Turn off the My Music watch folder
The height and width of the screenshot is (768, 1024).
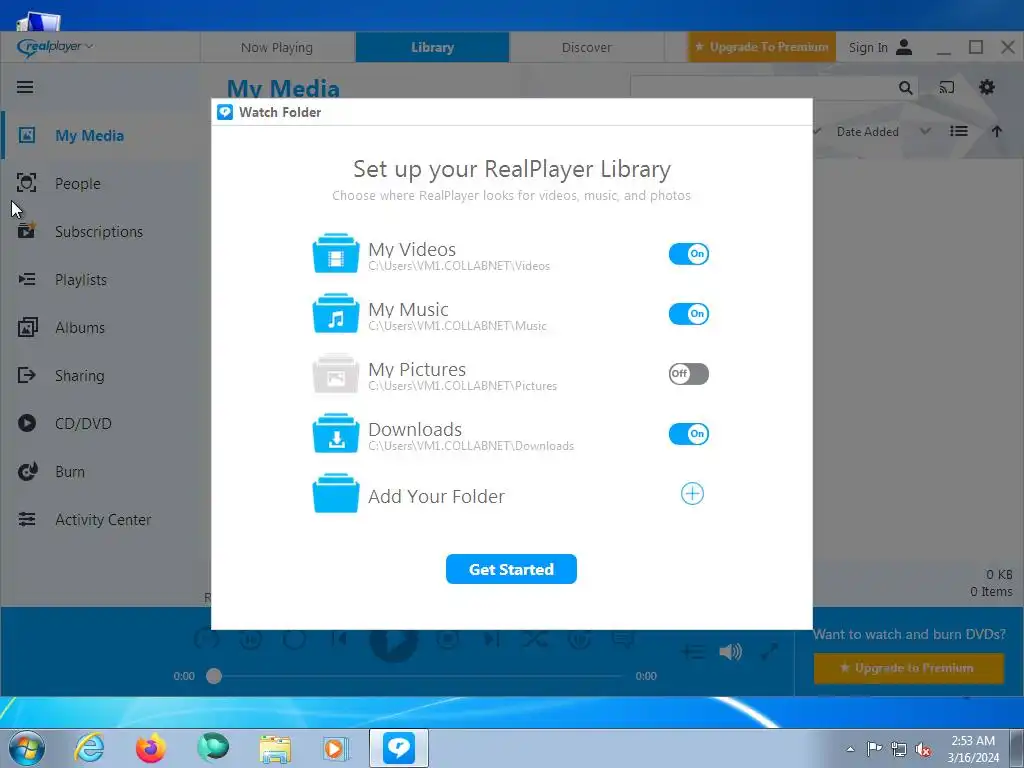tap(688, 314)
